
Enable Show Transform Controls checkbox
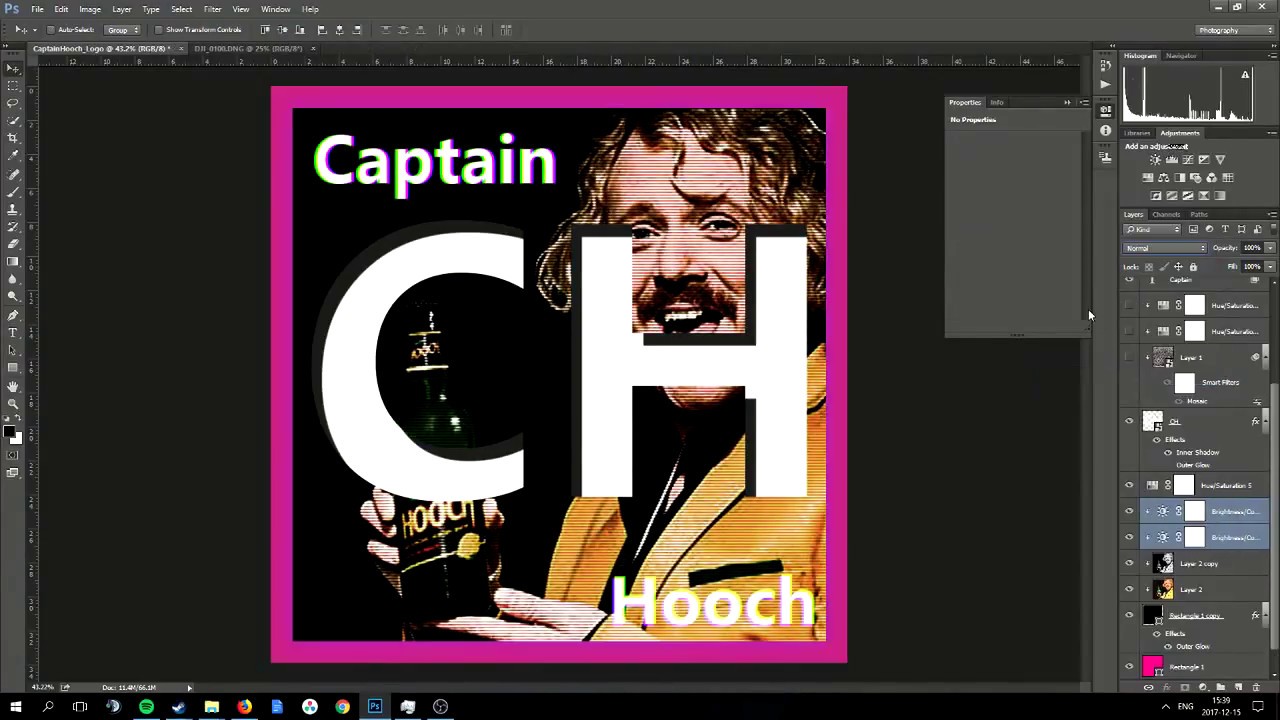(x=159, y=30)
